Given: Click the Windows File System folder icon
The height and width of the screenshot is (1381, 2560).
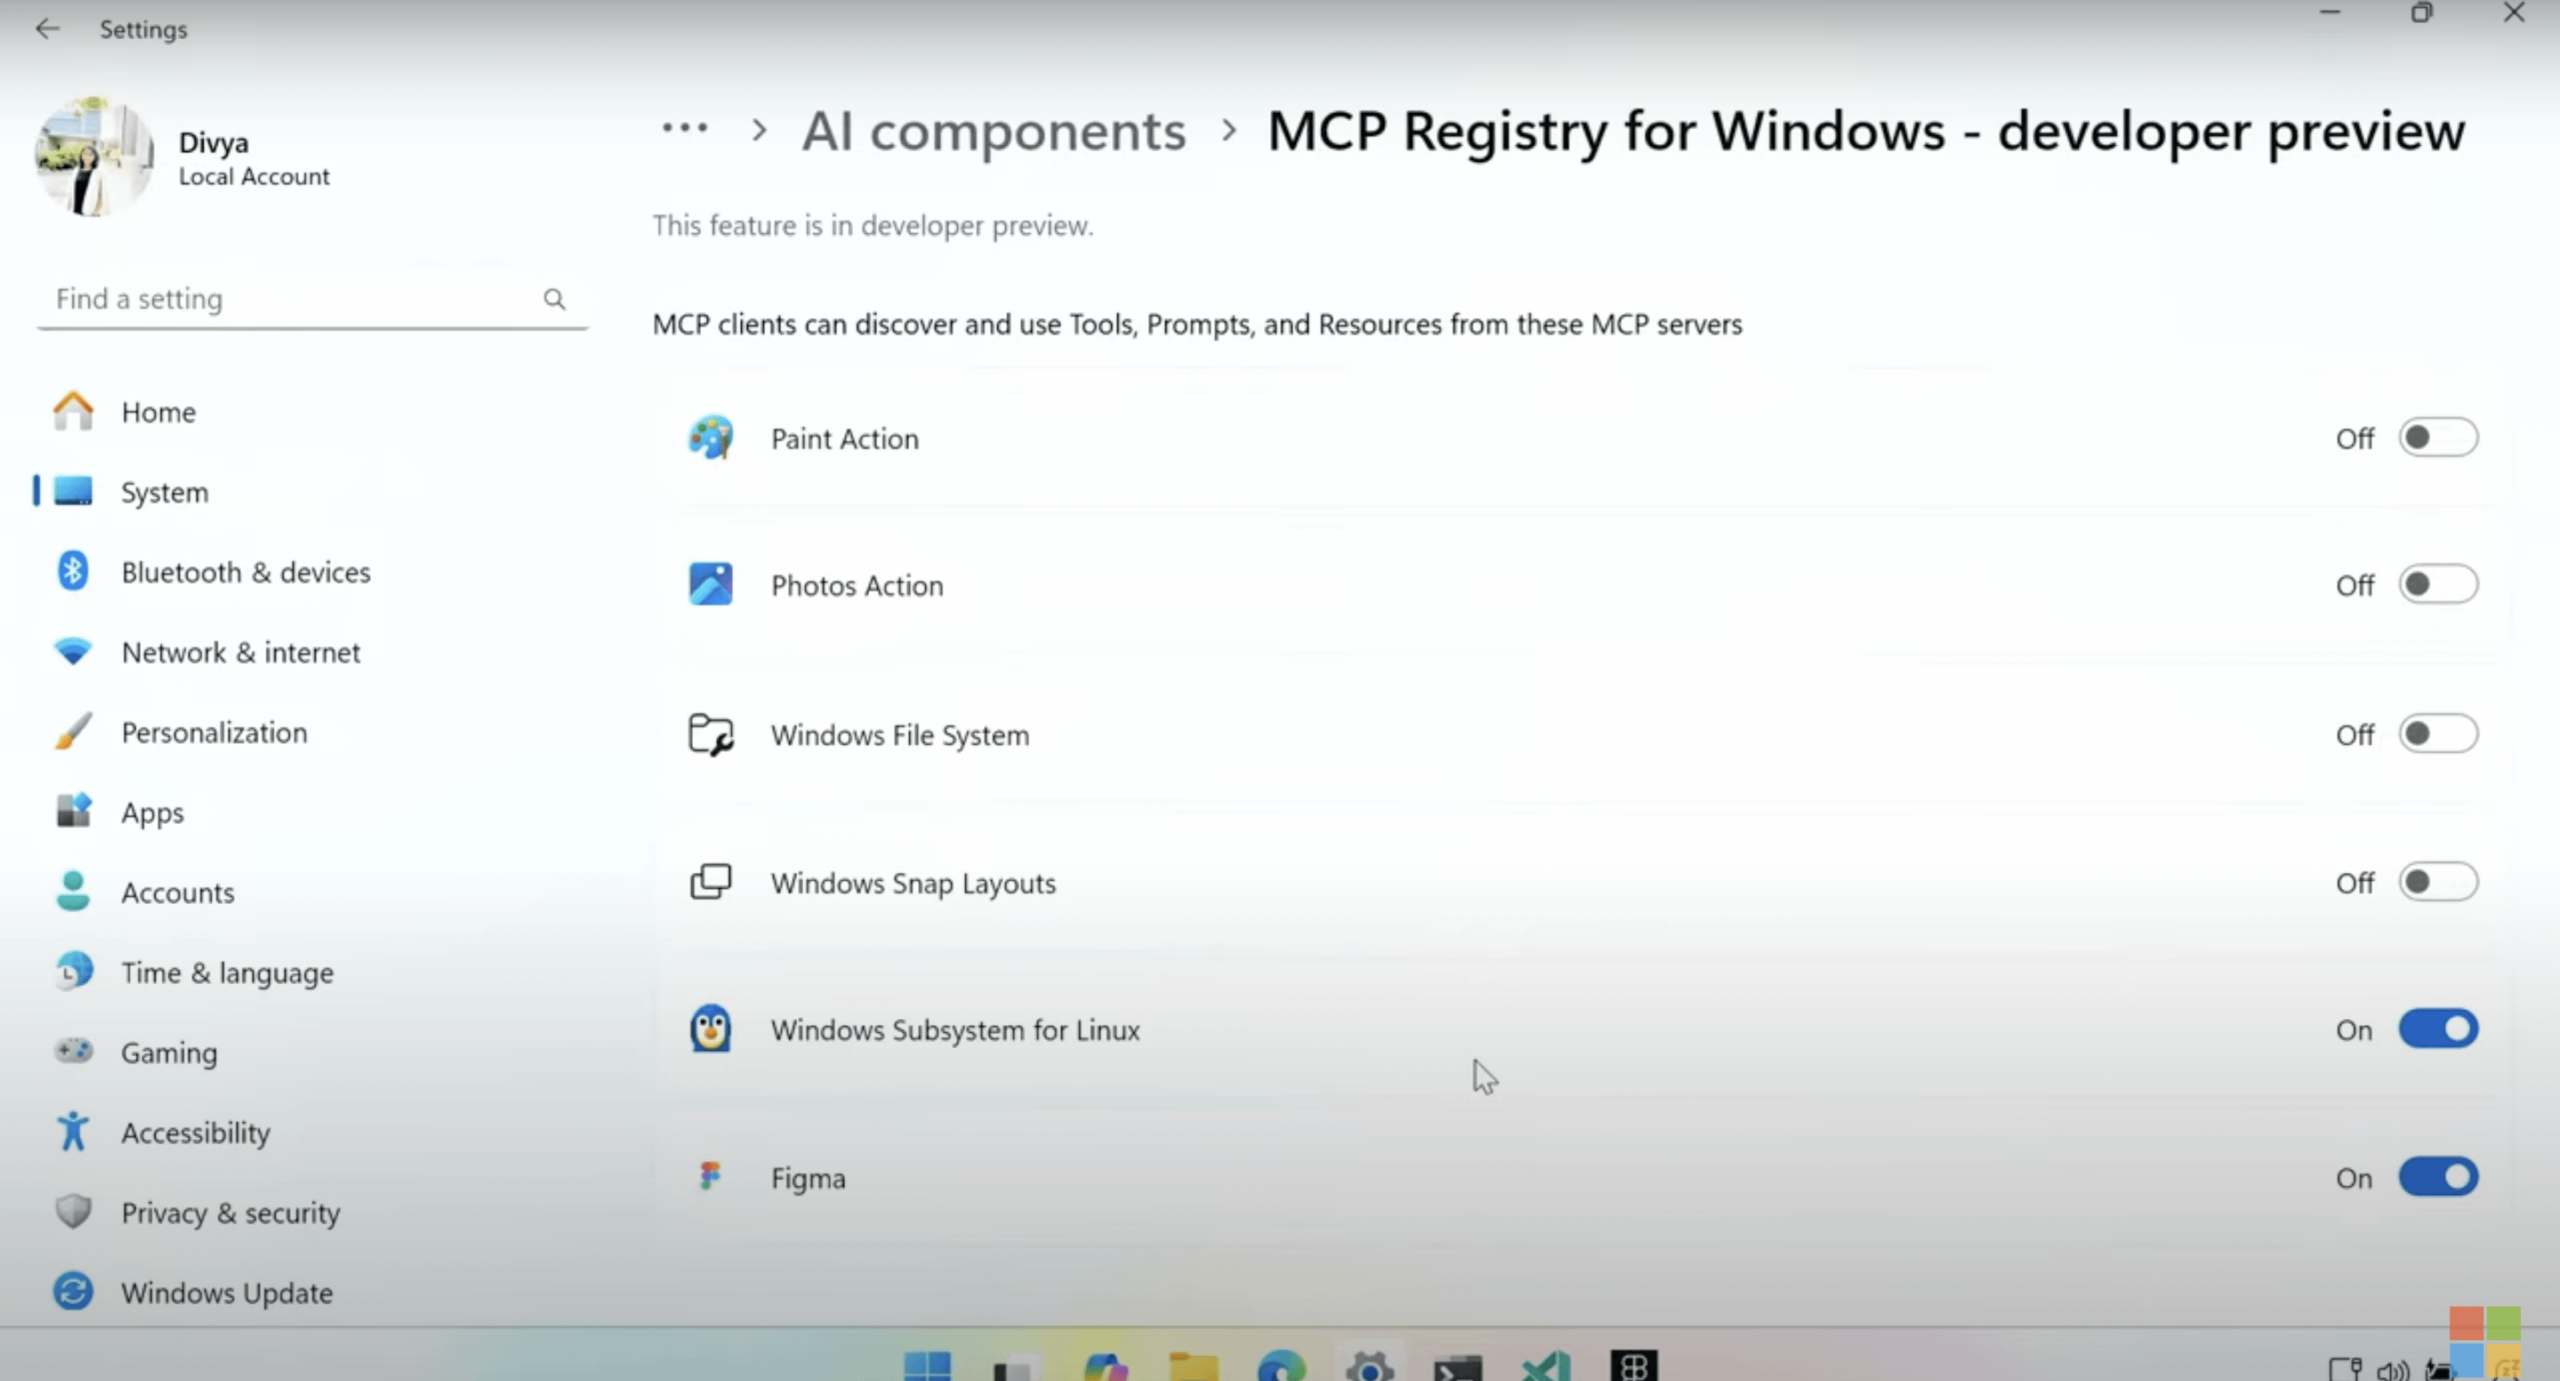Looking at the screenshot, I should 711,734.
